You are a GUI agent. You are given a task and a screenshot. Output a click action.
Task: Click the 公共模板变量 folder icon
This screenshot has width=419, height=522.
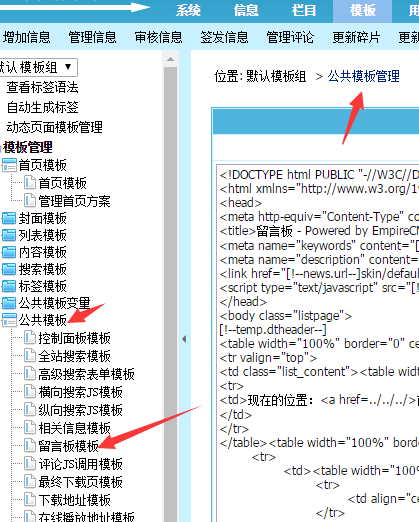coord(9,303)
